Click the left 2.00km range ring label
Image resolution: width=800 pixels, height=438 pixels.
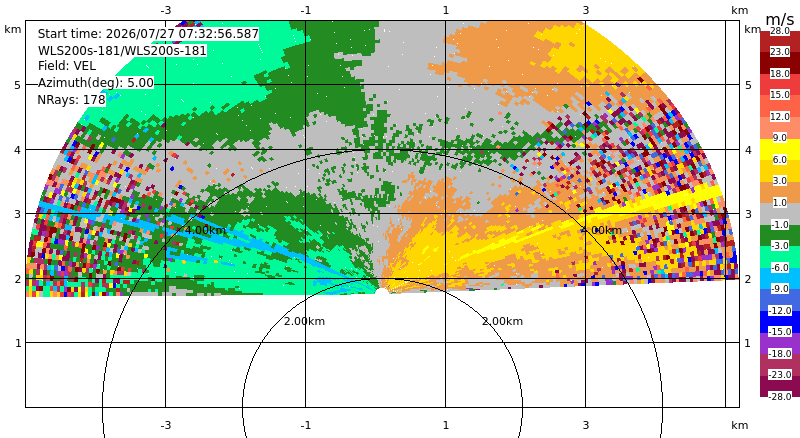coord(305,321)
